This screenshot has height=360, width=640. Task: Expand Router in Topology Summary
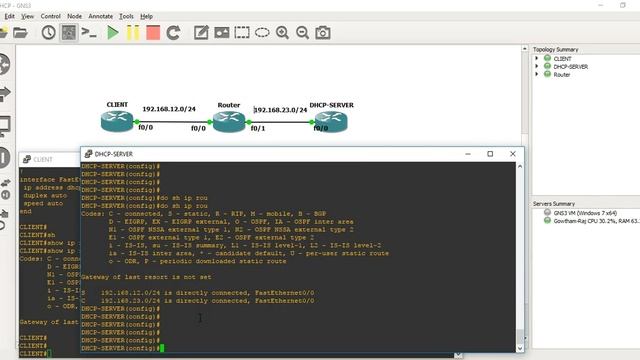(x=537, y=74)
